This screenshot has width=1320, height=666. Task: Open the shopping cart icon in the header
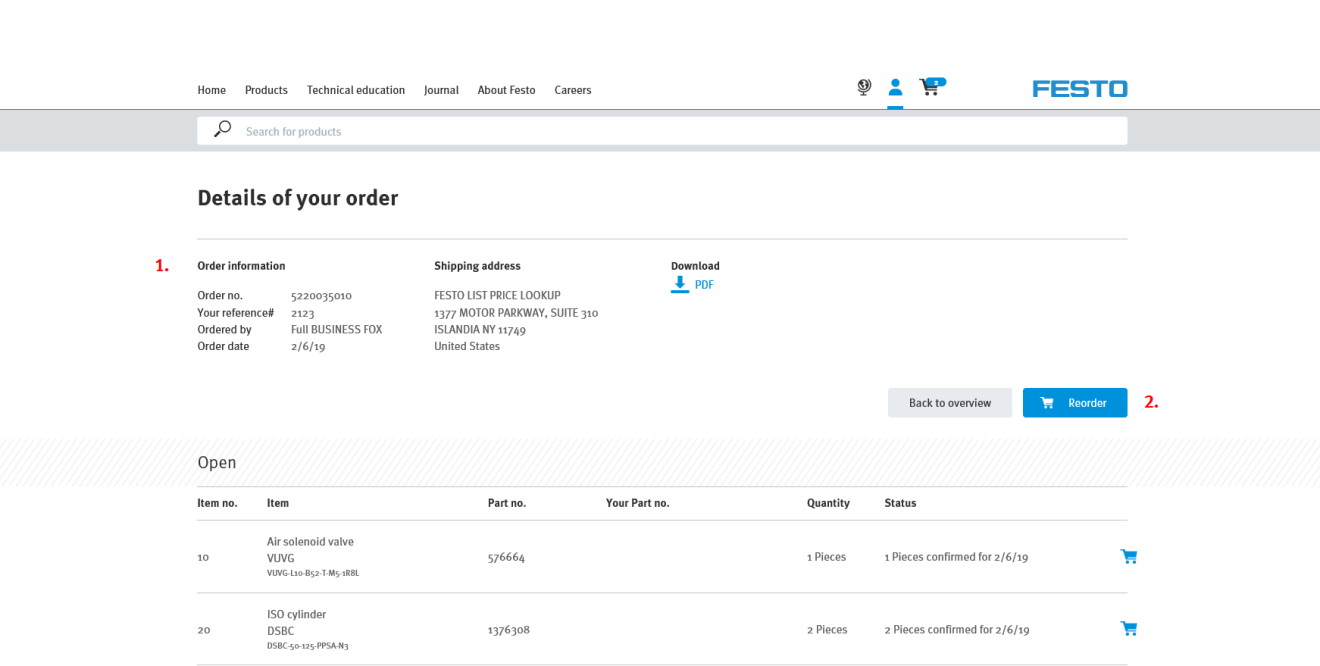tap(929, 89)
